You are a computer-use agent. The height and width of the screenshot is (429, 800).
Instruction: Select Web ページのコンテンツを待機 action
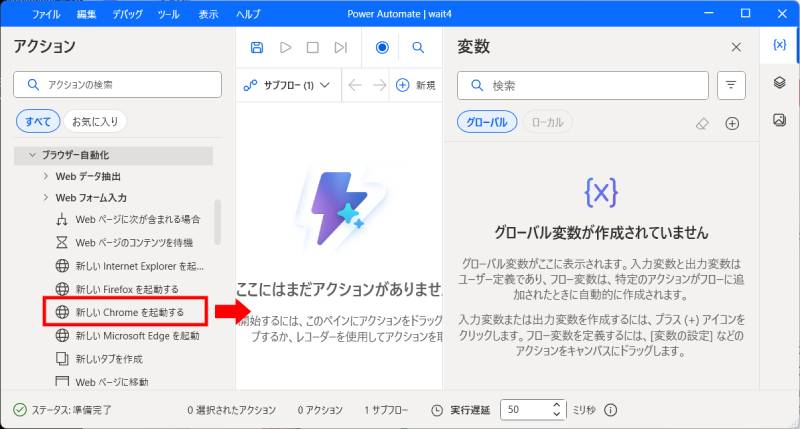(x=124, y=242)
